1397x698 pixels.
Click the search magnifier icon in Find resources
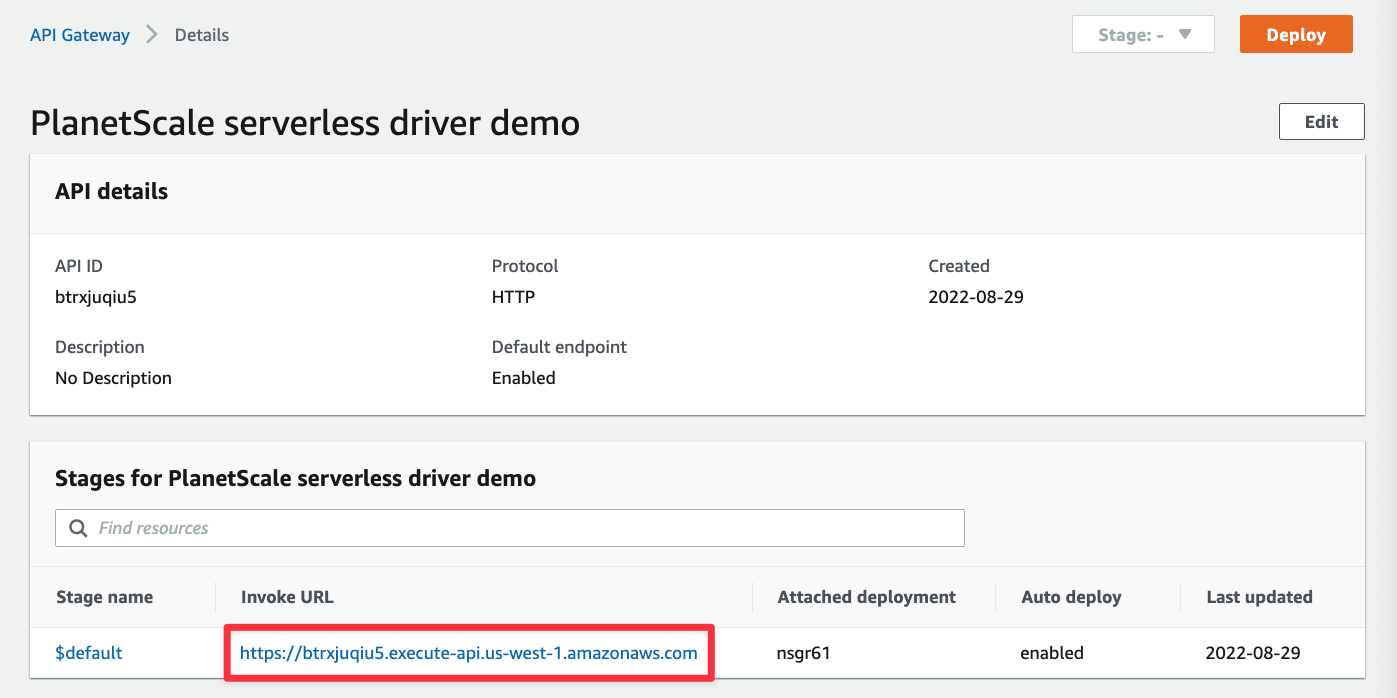[77, 528]
